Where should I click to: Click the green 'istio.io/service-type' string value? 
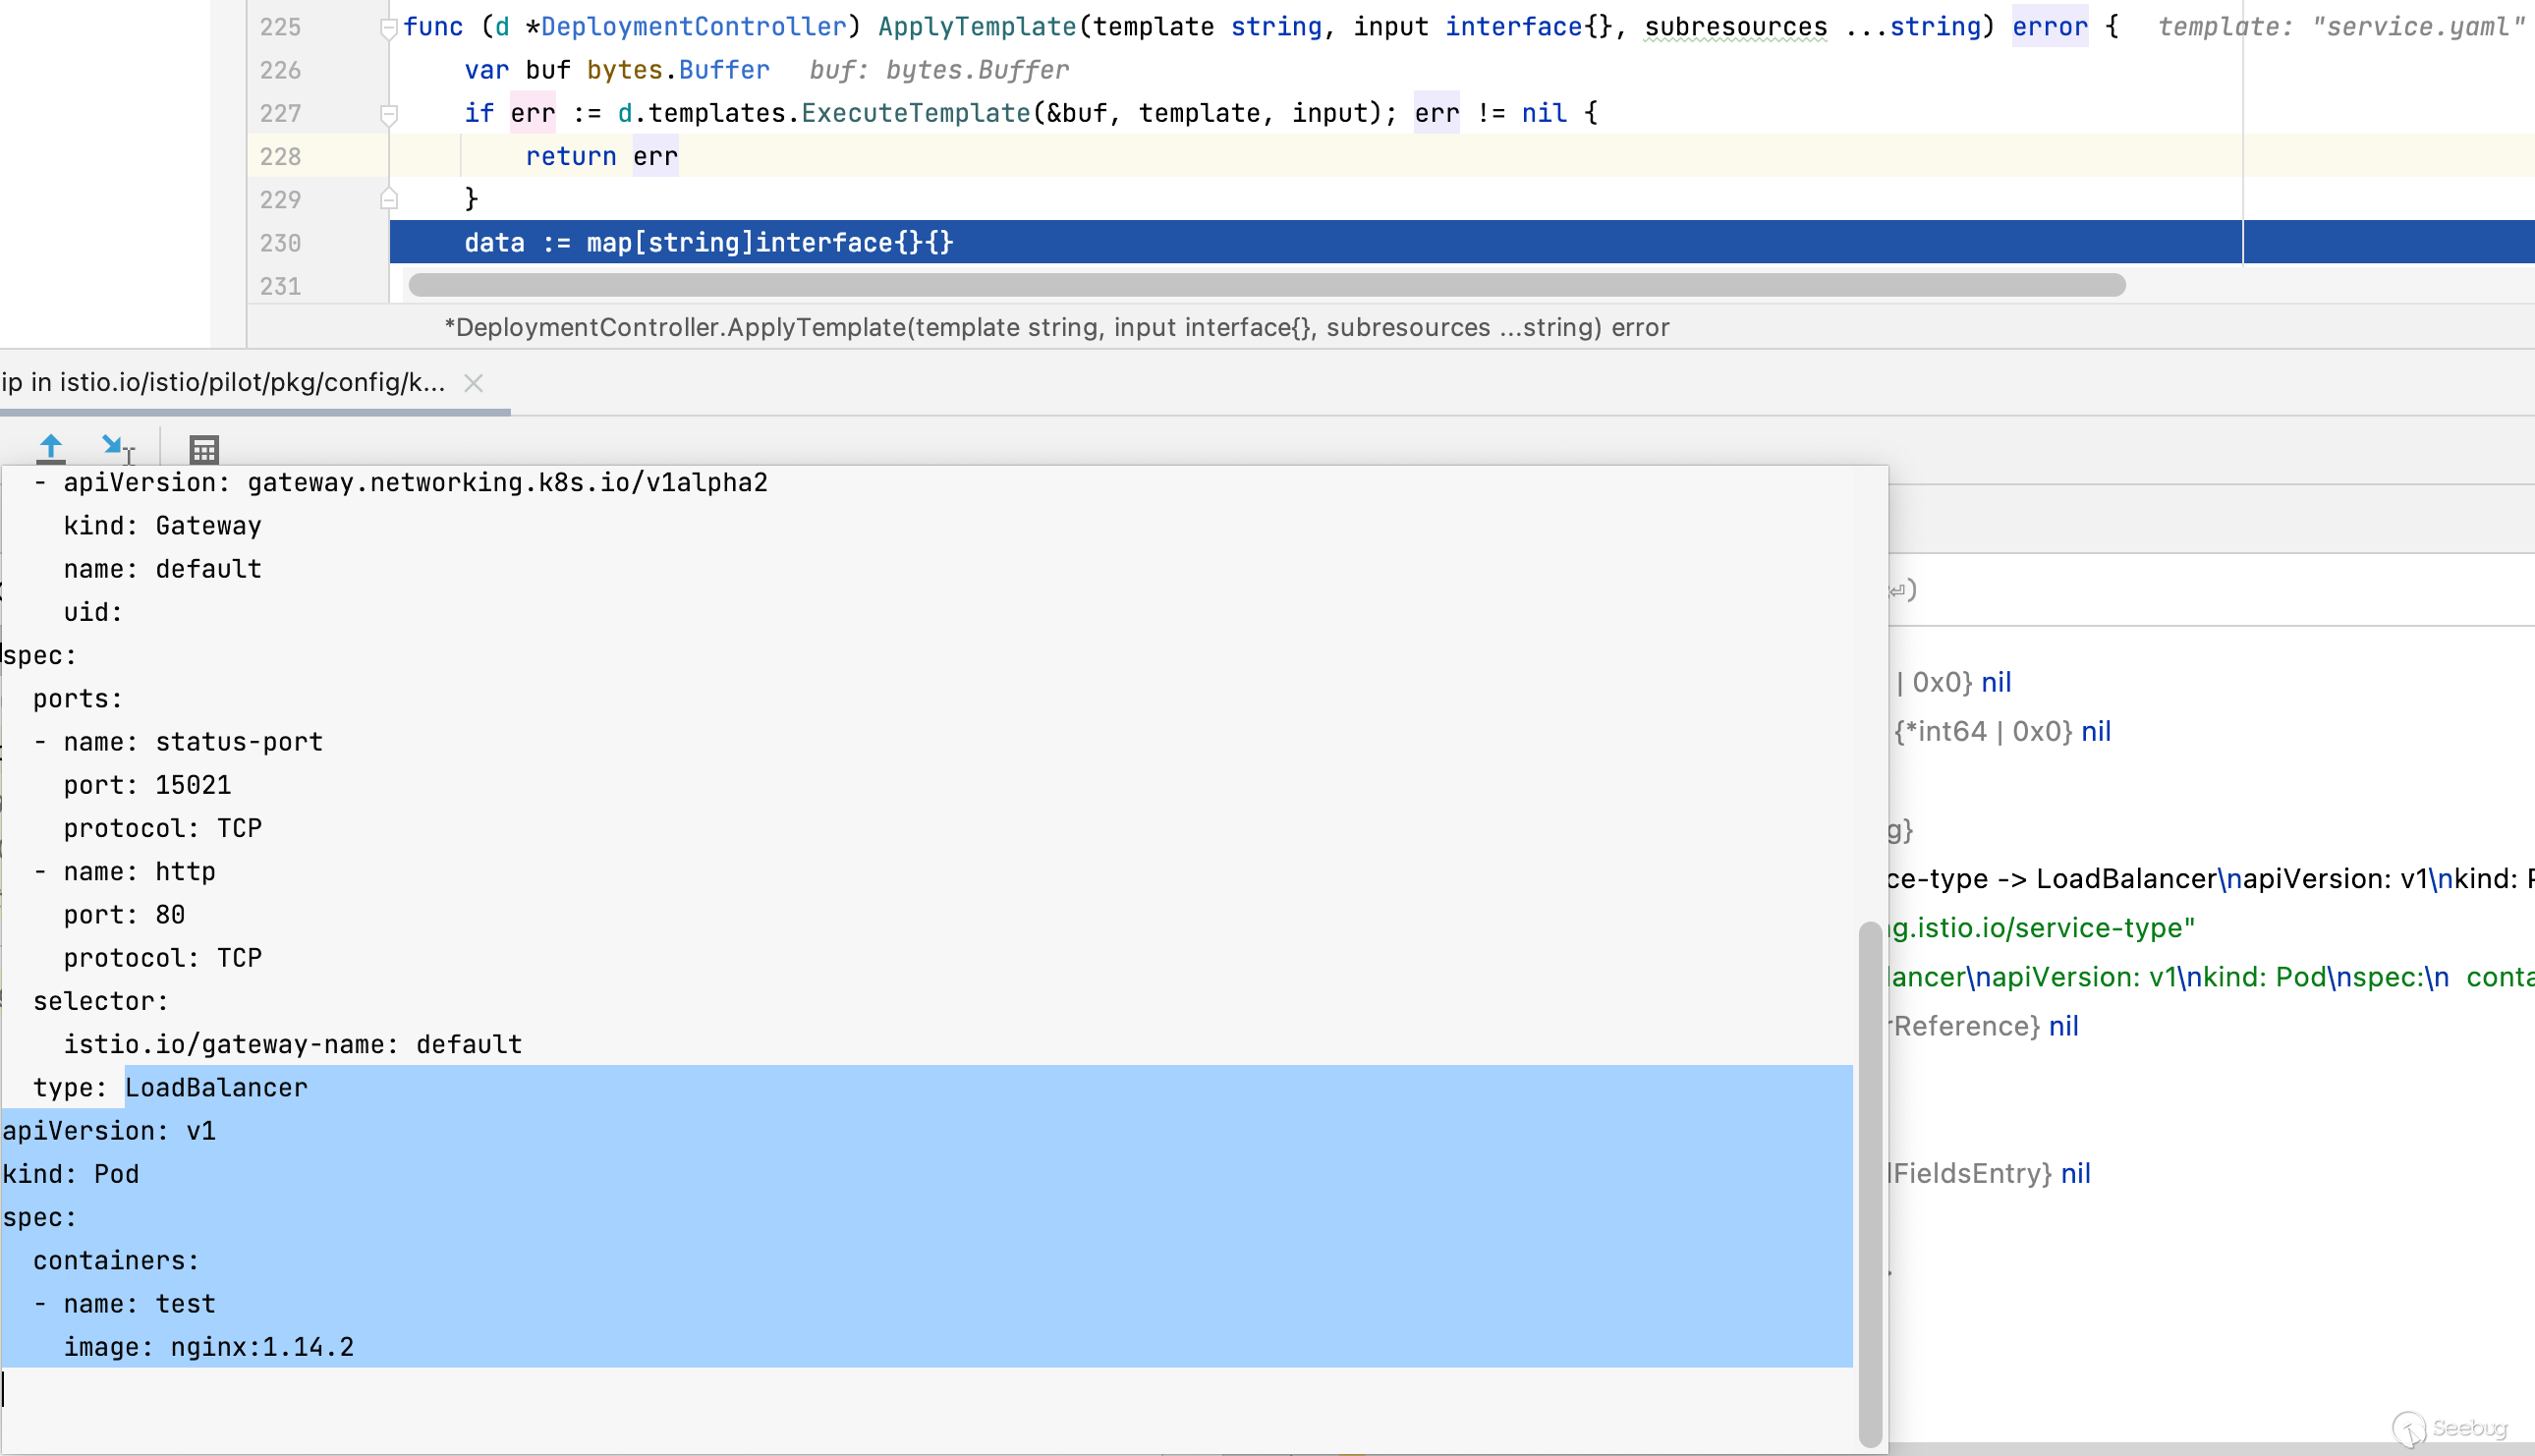coord(2040,928)
